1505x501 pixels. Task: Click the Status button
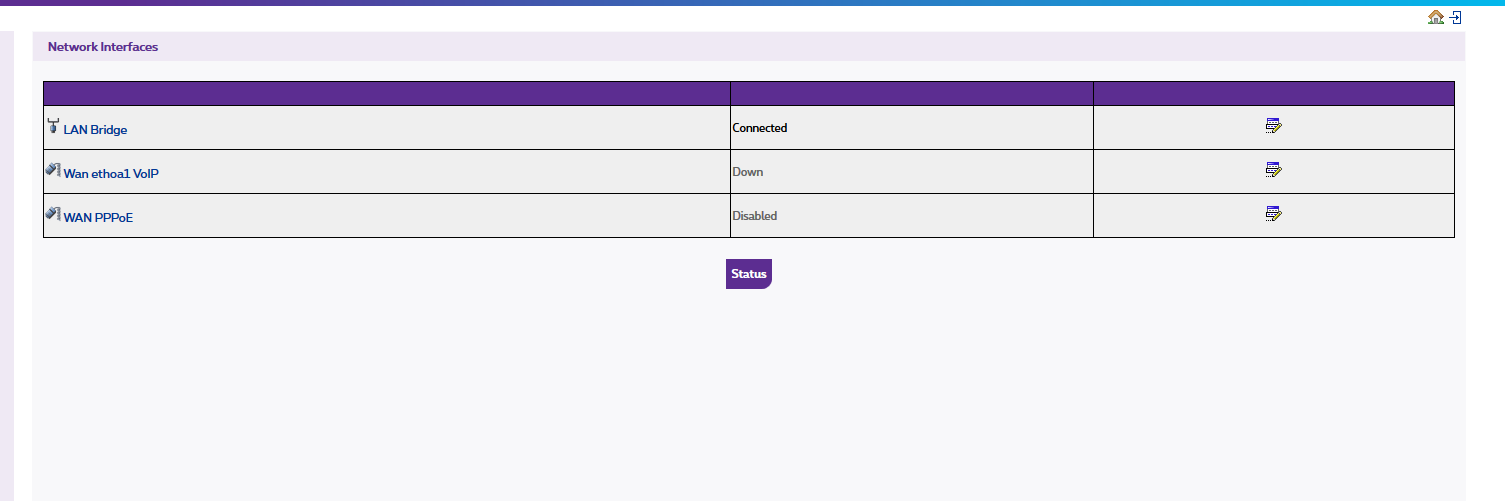tap(749, 274)
